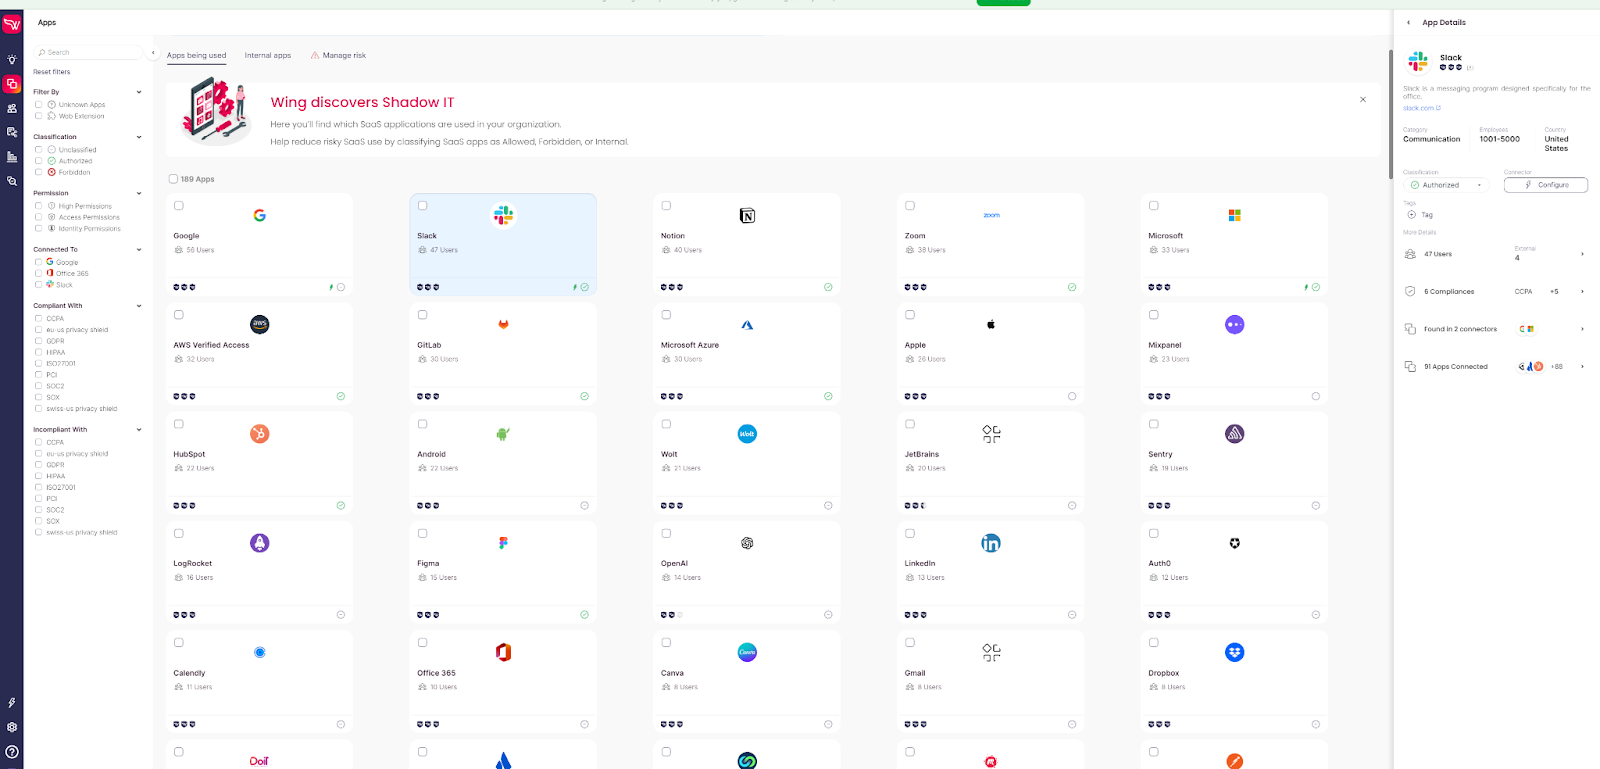Click the App Details panel scrollbar
The width and height of the screenshot is (1600, 769).
click(x=1393, y=115)
